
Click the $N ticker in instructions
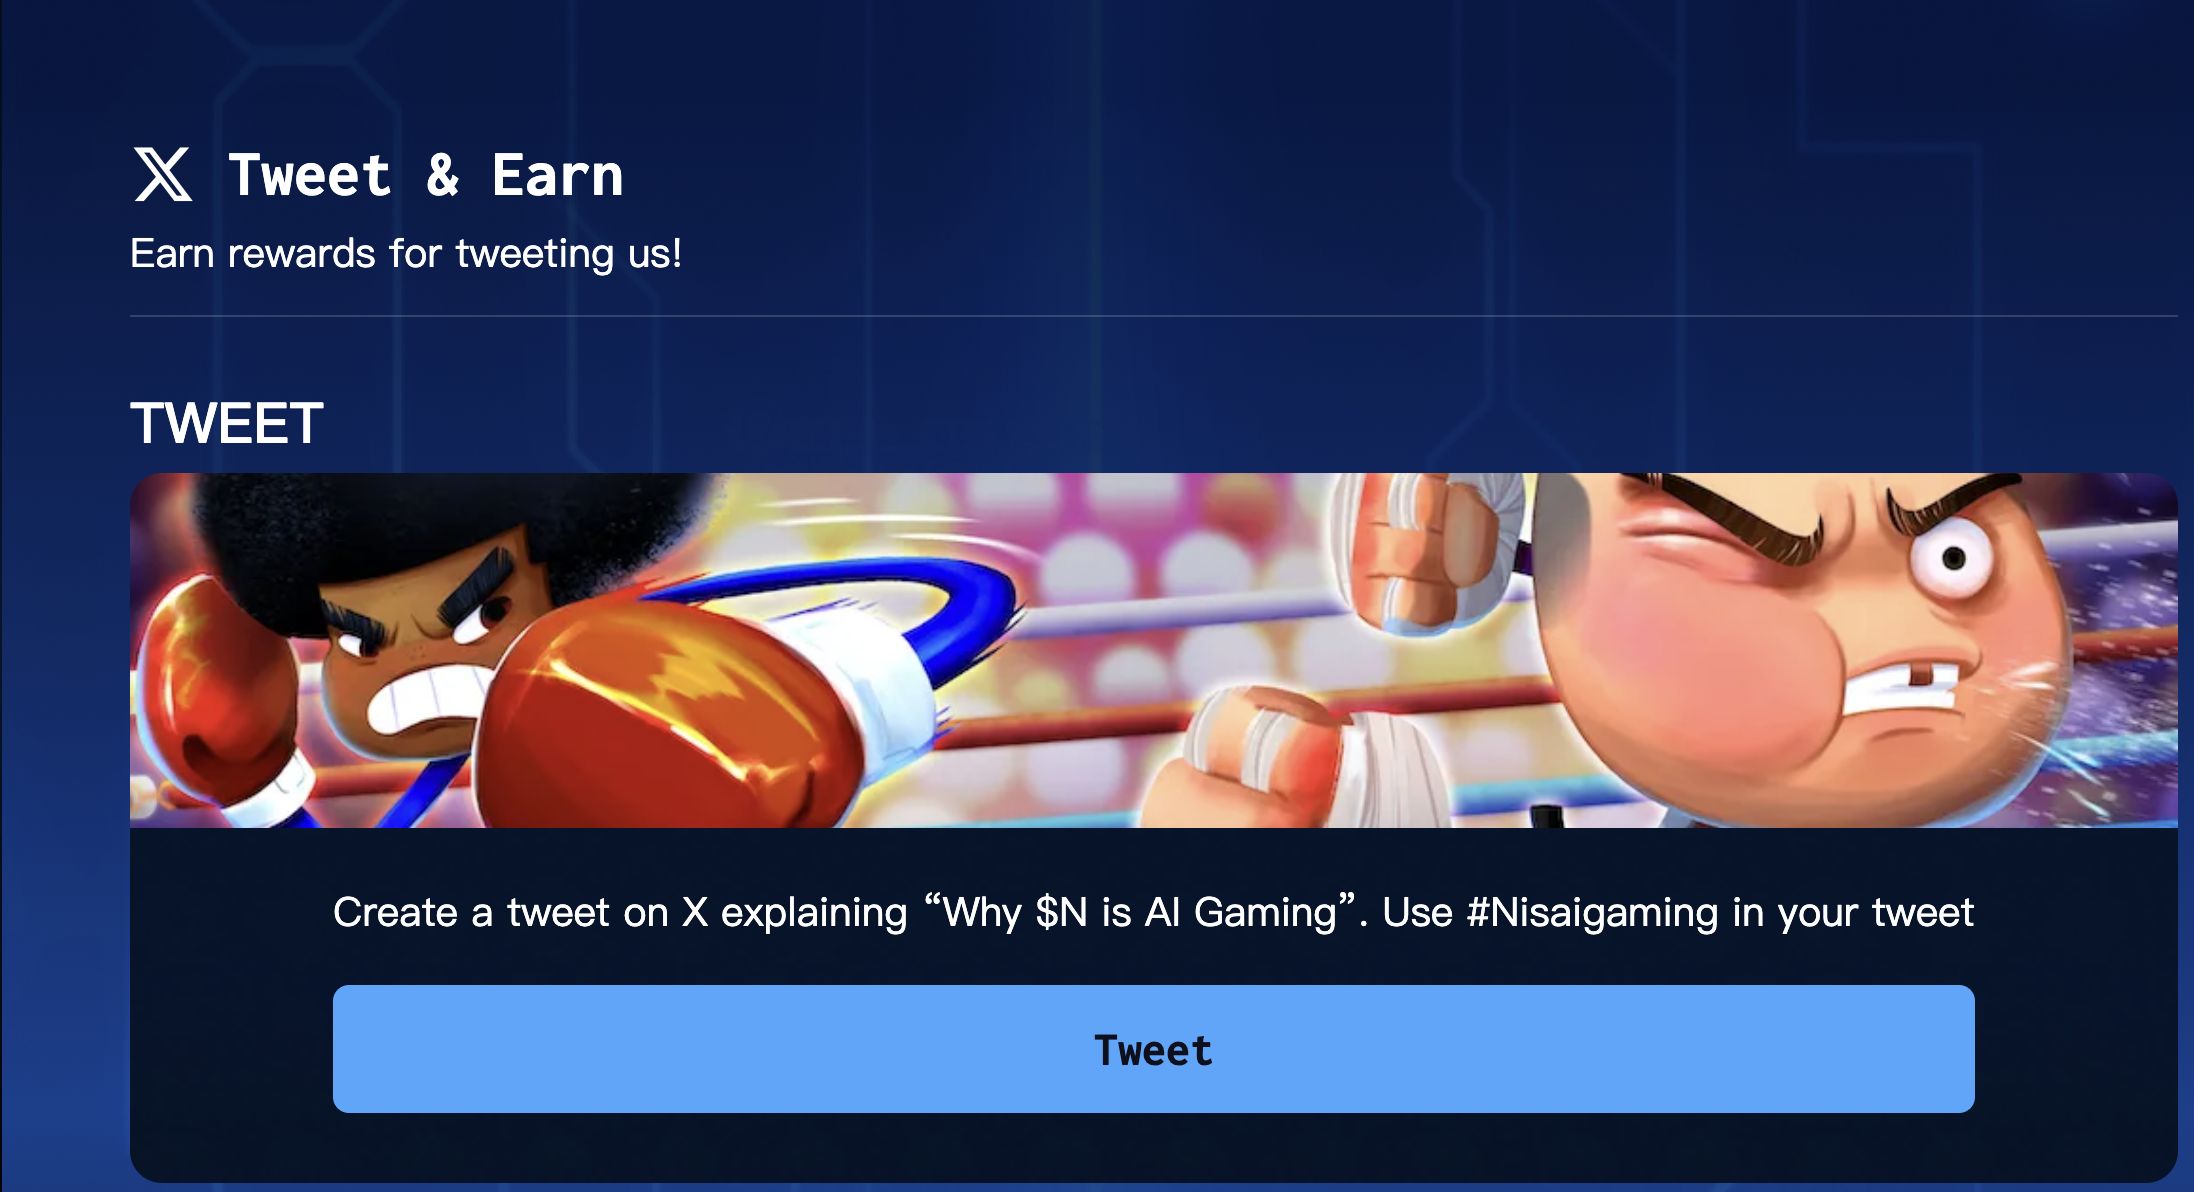[x=1061, y=913]
